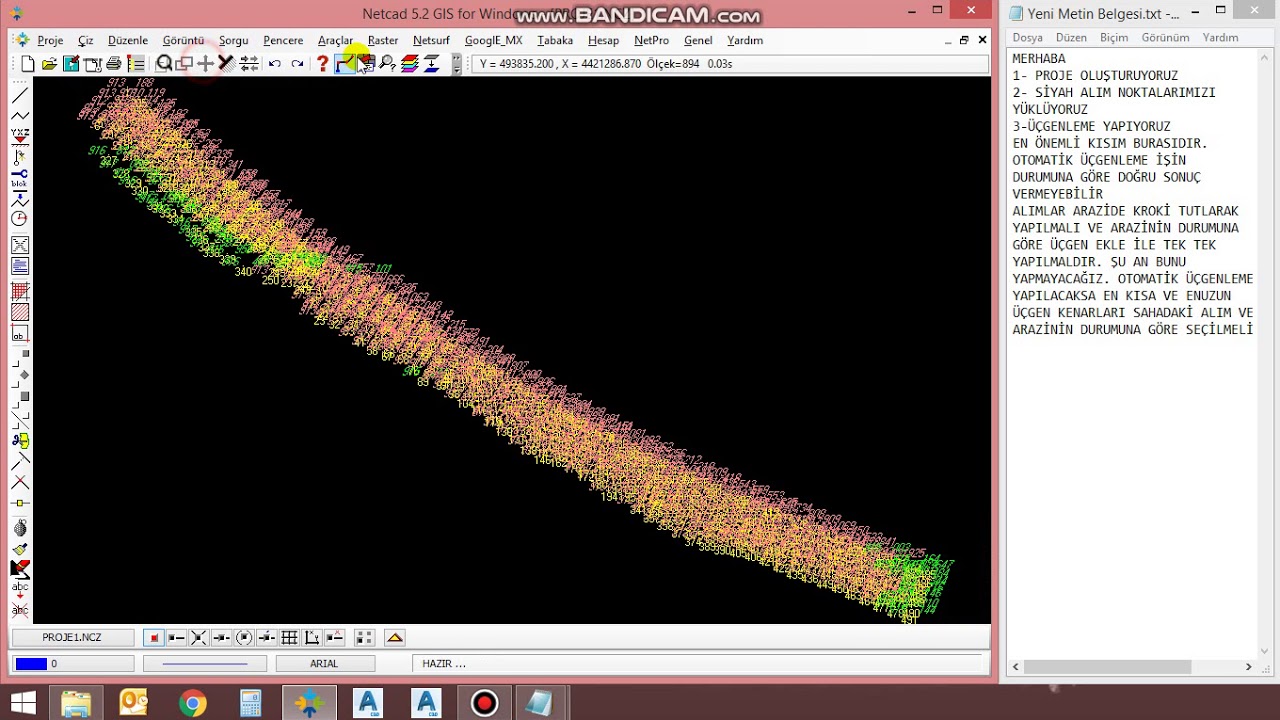Toggle the four-squares snap options button

tap(364, 638)
